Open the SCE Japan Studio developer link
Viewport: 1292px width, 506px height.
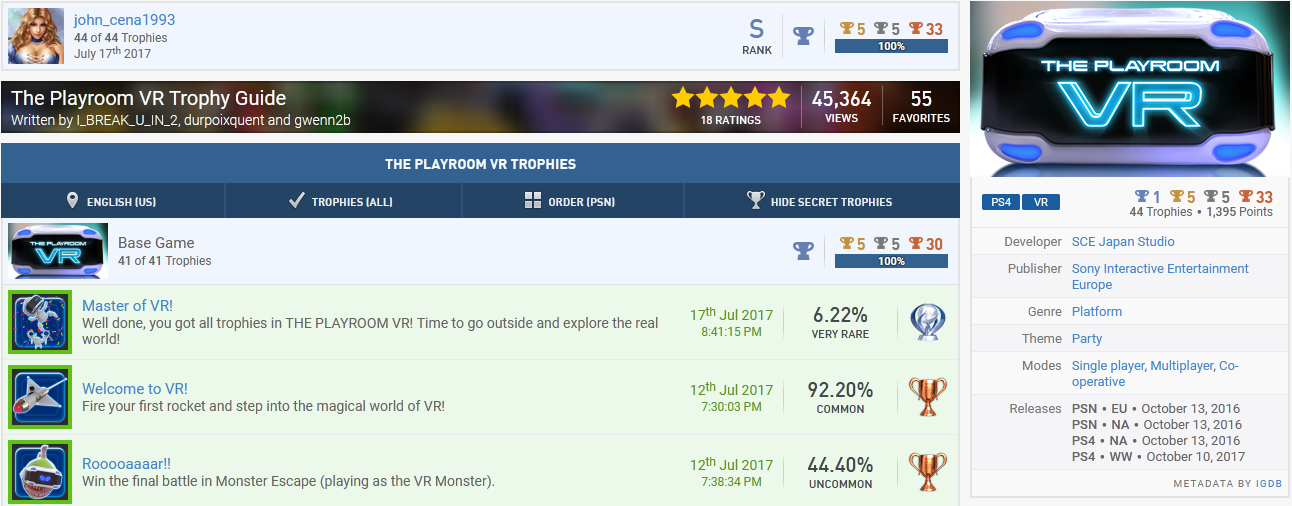click(x=1123, y=242)
